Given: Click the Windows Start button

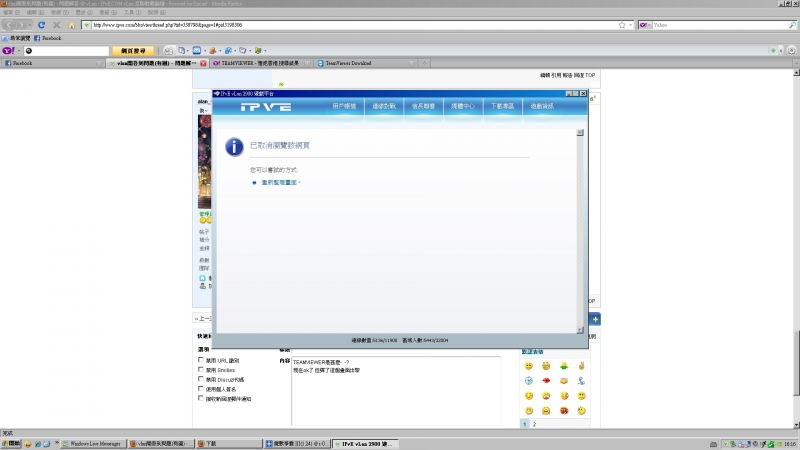Looking at the screenshot, I should (x=11, y=444).
